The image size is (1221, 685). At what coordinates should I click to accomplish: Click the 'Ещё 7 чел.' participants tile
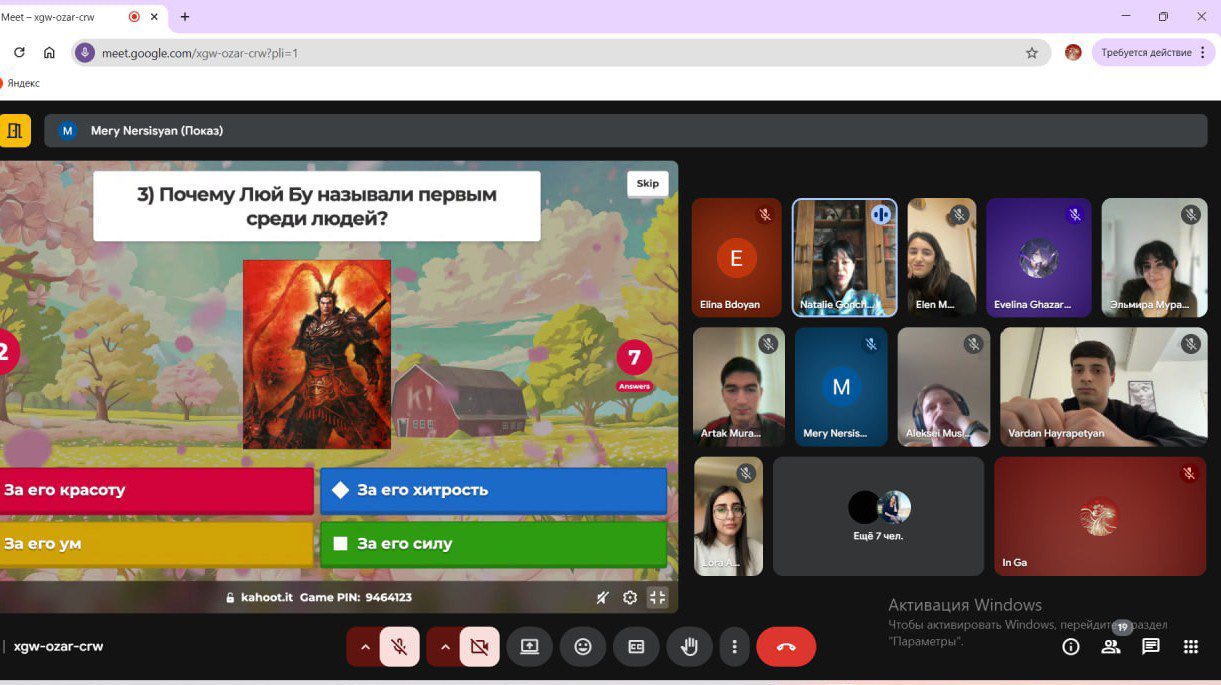coord(878,516)
